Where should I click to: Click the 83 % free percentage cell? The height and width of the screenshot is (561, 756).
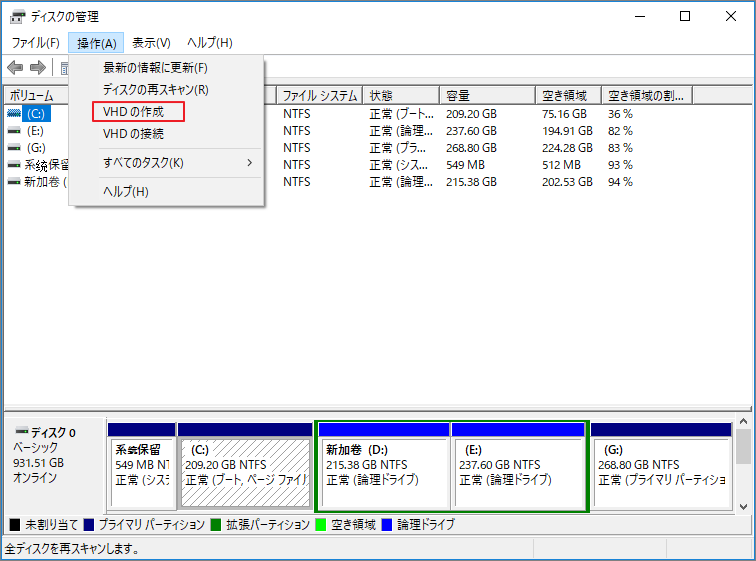tap(620, 147)
